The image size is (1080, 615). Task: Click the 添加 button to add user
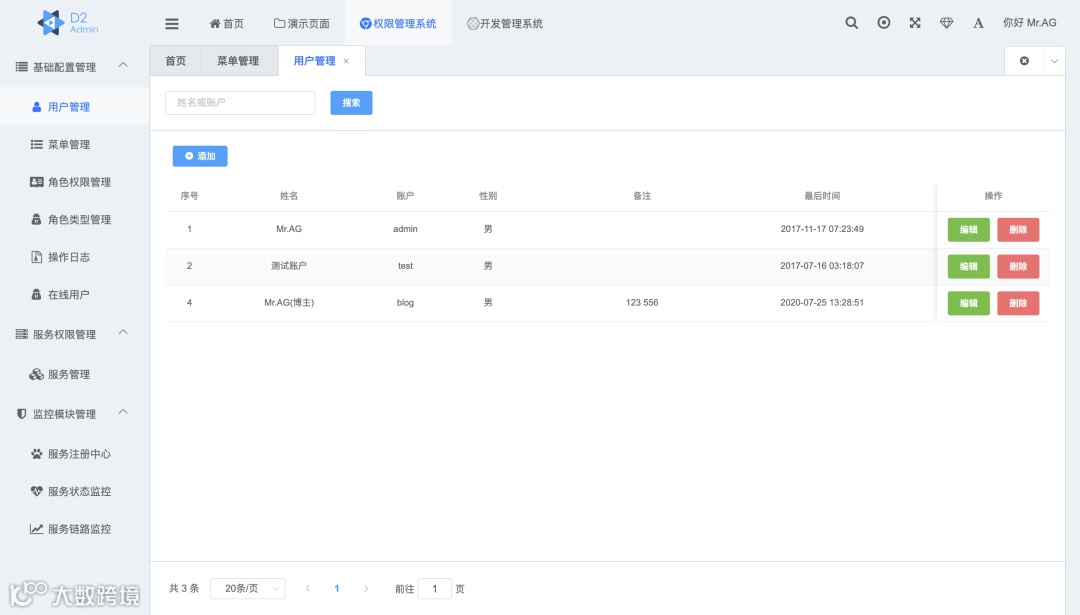tap(200, 156)
